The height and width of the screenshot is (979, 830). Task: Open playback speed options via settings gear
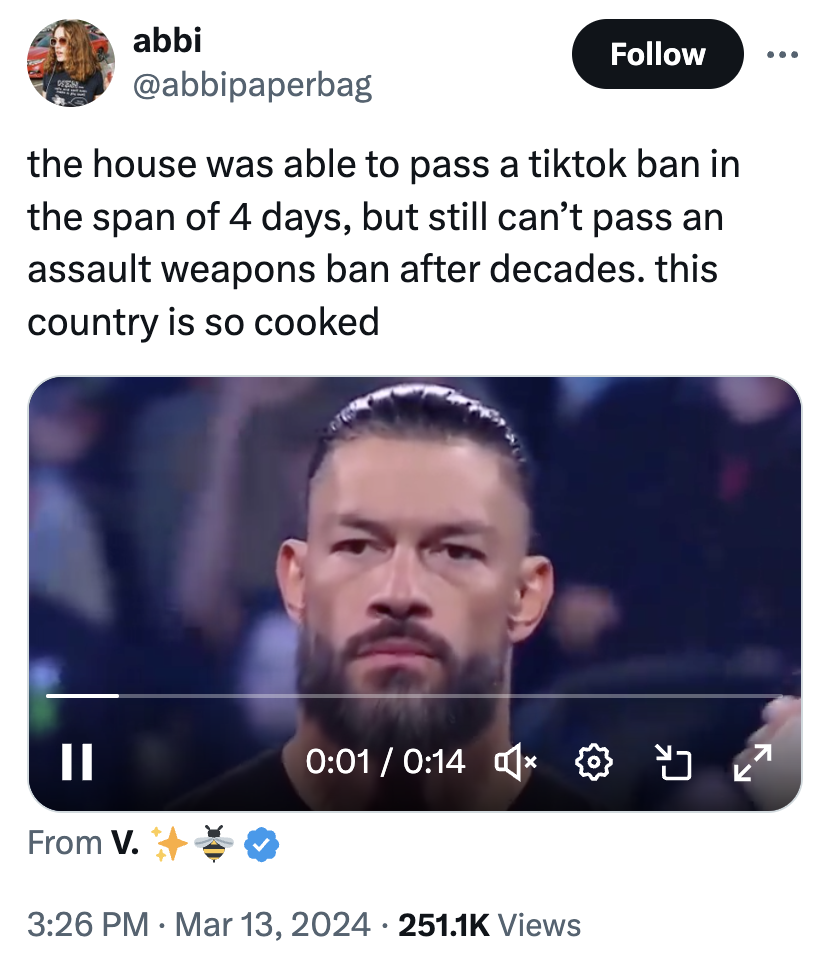click(x=593, y=763)
